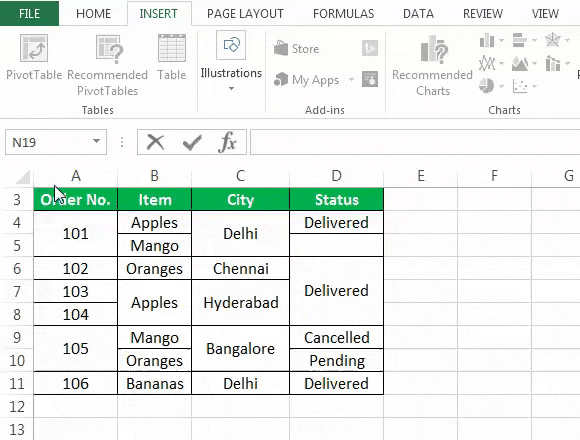Click the Select All corner triangle
This screenshot has height=440, width=580.
(x=23, y=177)
